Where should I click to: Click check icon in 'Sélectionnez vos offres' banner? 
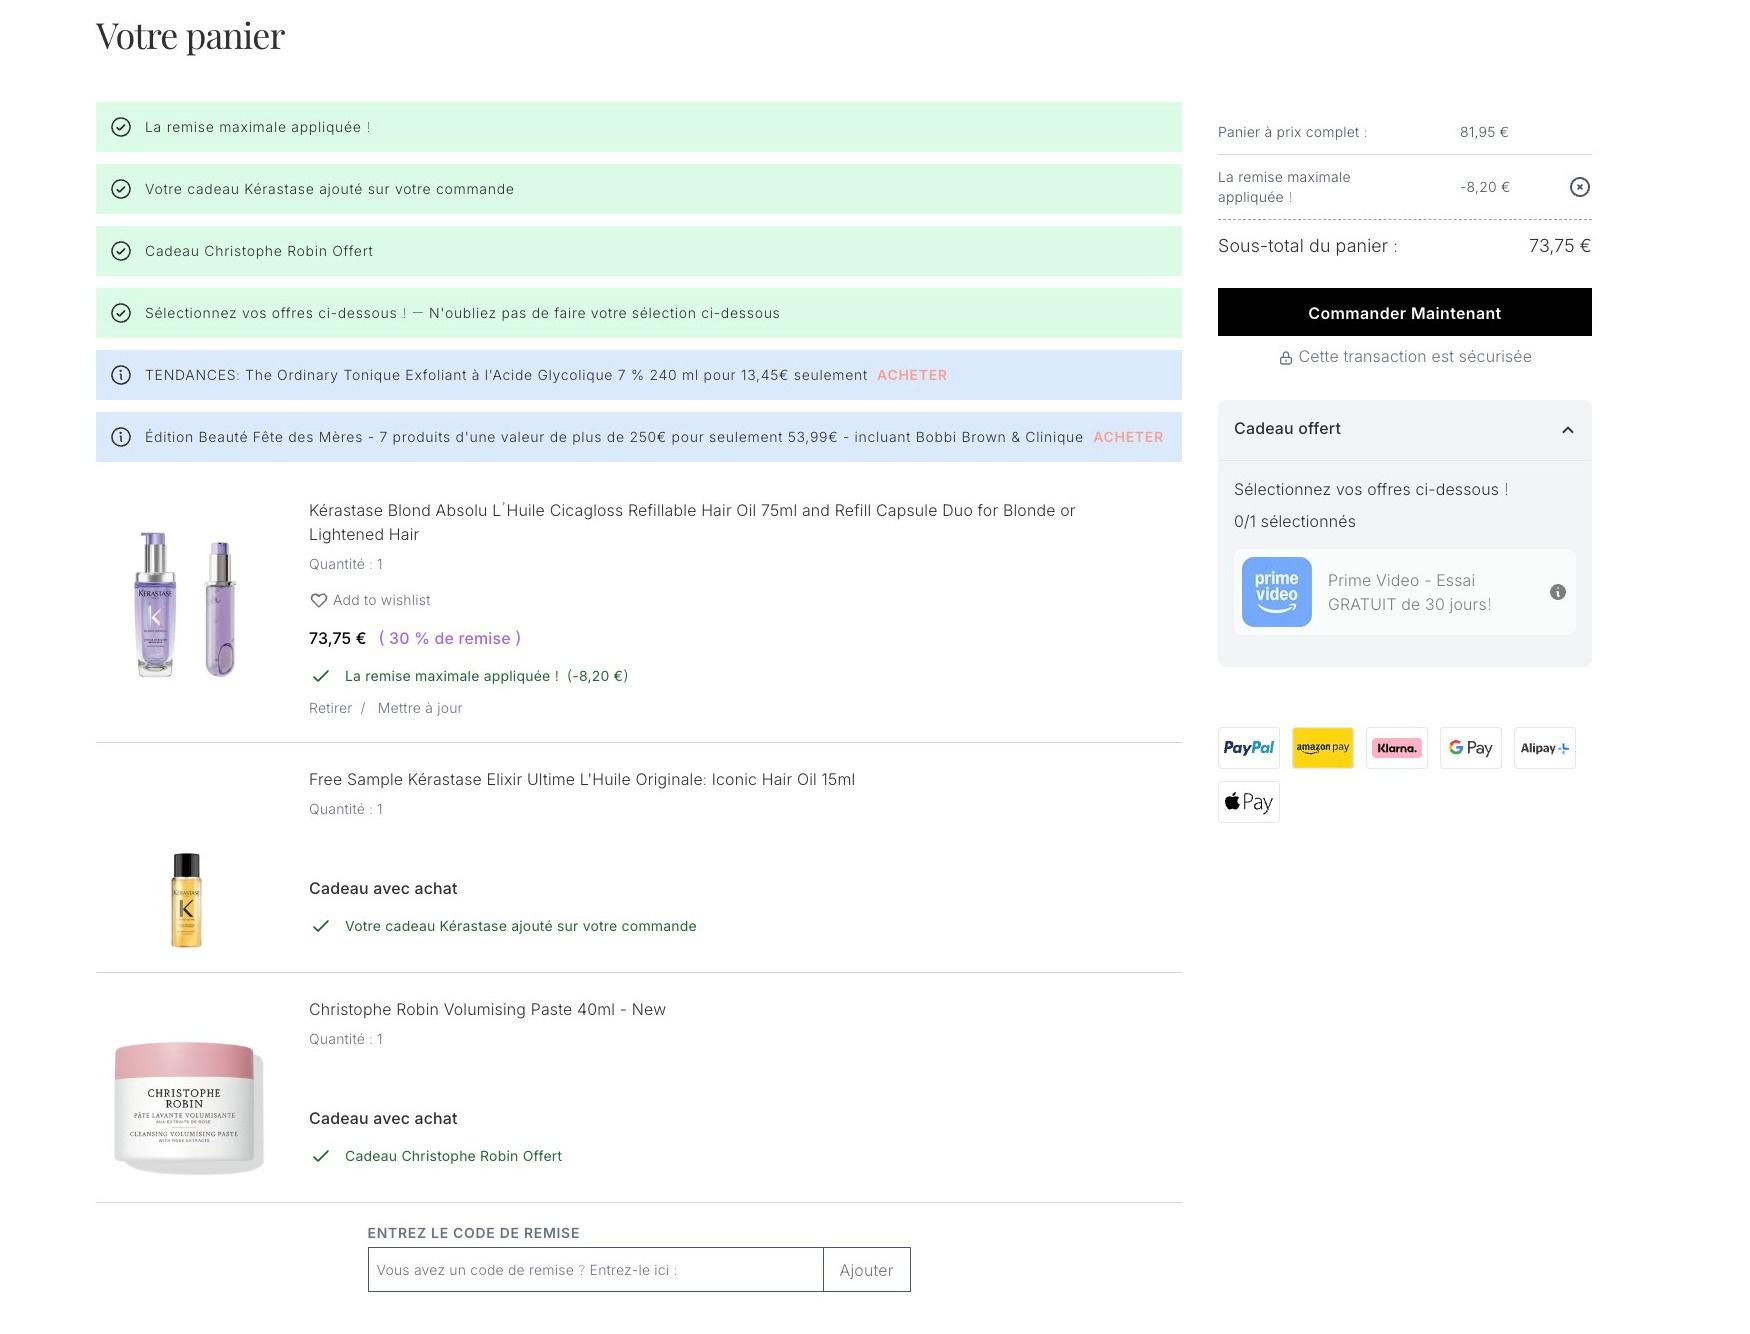click(121, 313)
